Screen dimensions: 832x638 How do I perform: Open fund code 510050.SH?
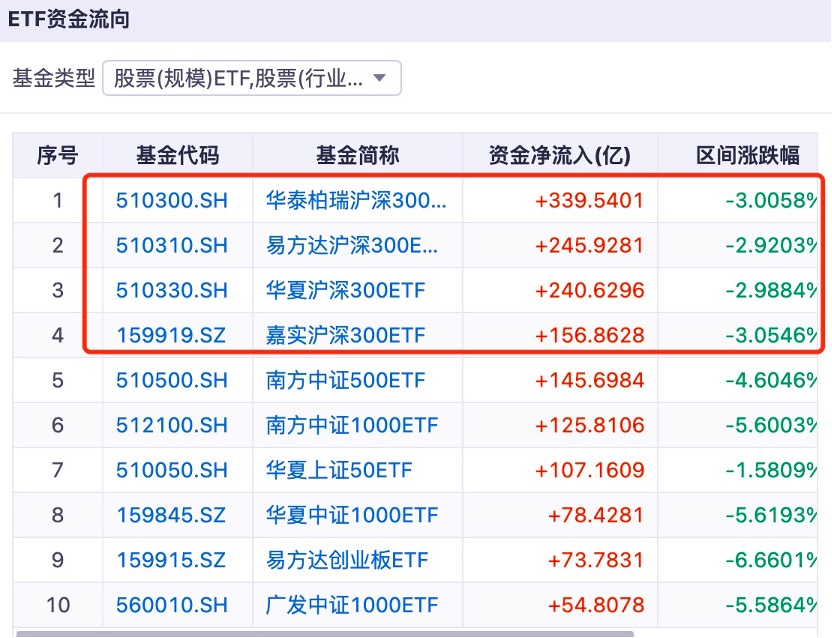172,470
